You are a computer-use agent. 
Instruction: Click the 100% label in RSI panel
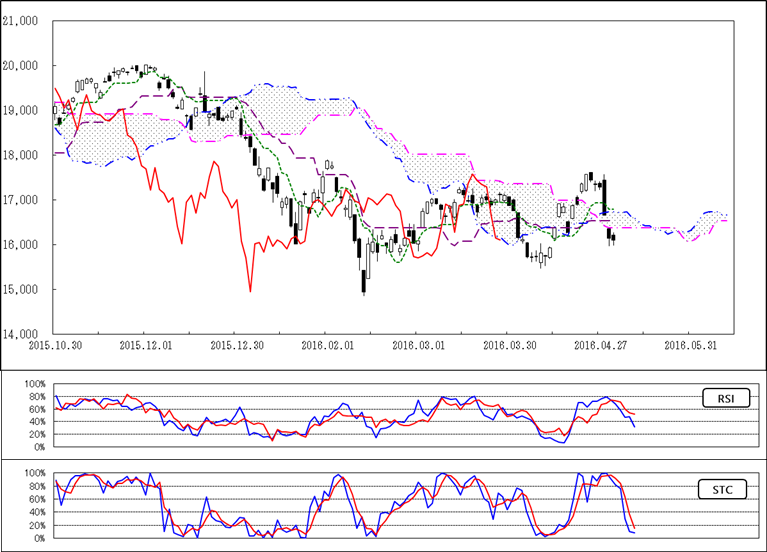(34, 384)
